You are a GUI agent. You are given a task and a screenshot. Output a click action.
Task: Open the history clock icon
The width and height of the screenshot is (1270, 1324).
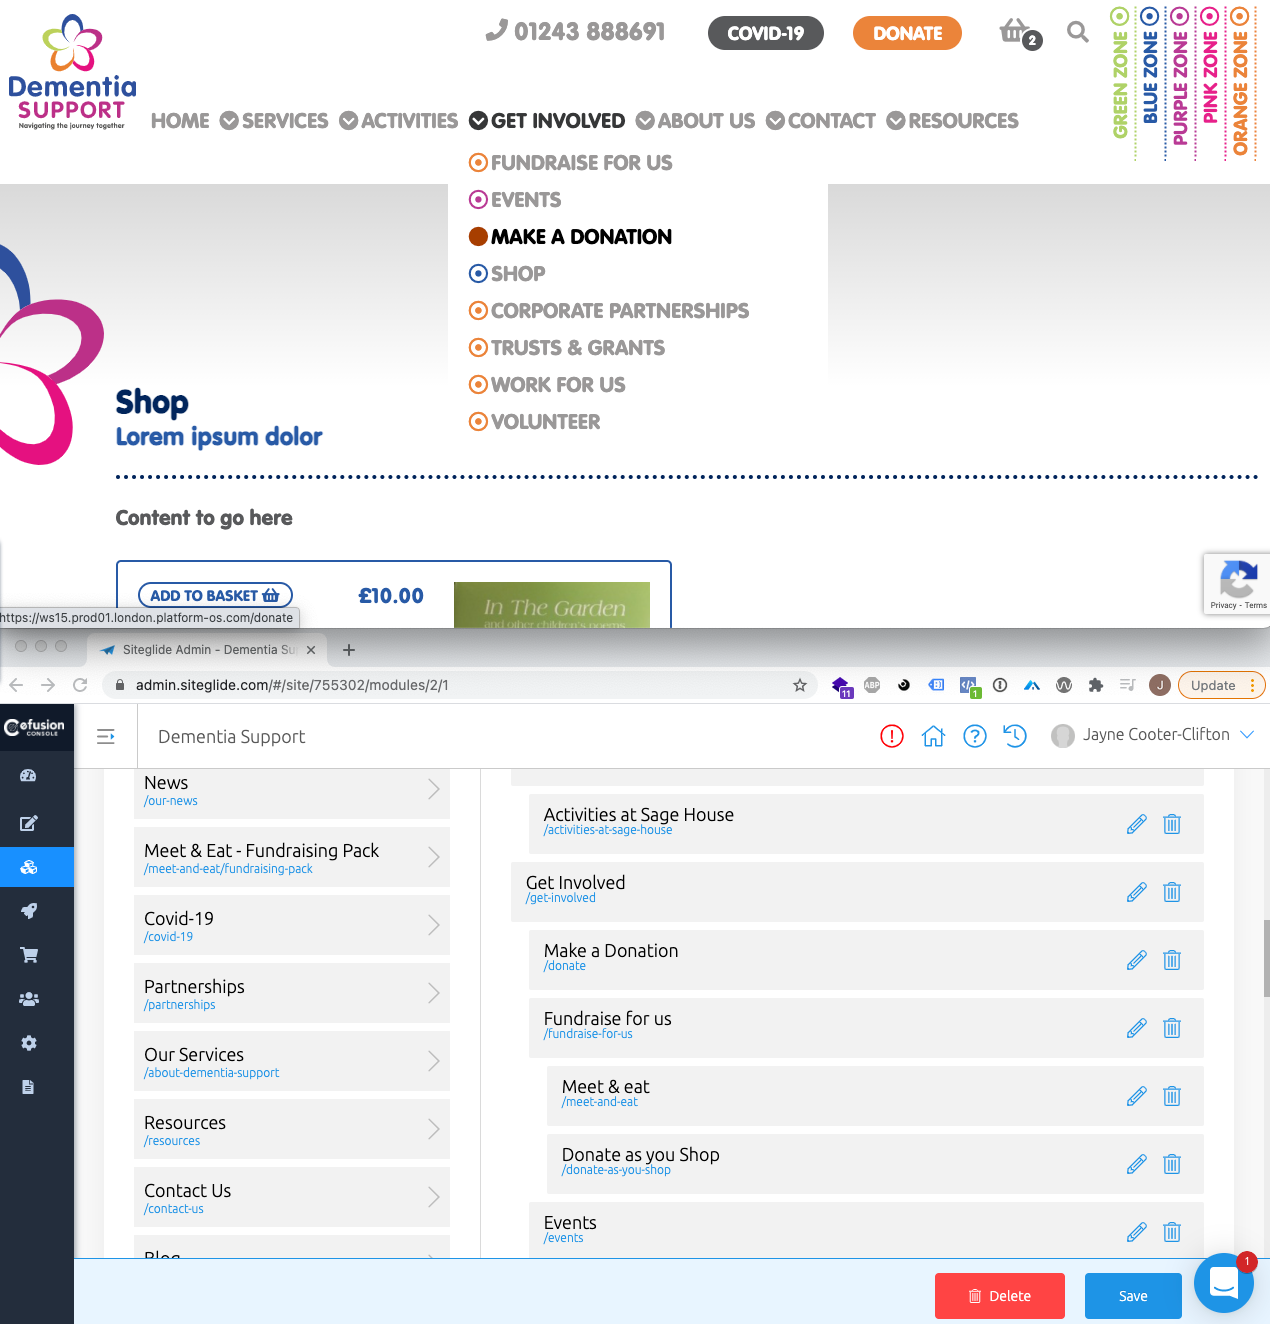coord(1015,736)
